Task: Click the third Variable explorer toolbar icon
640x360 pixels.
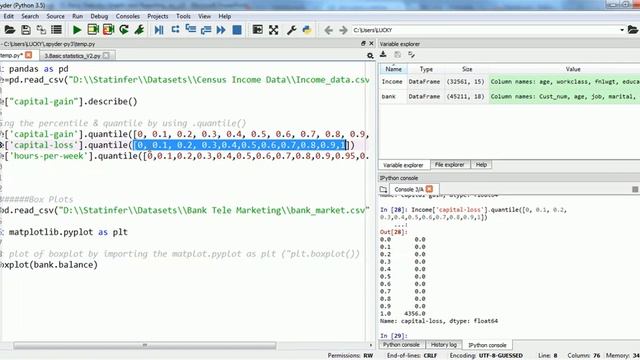Action: [x=411, y=55]
